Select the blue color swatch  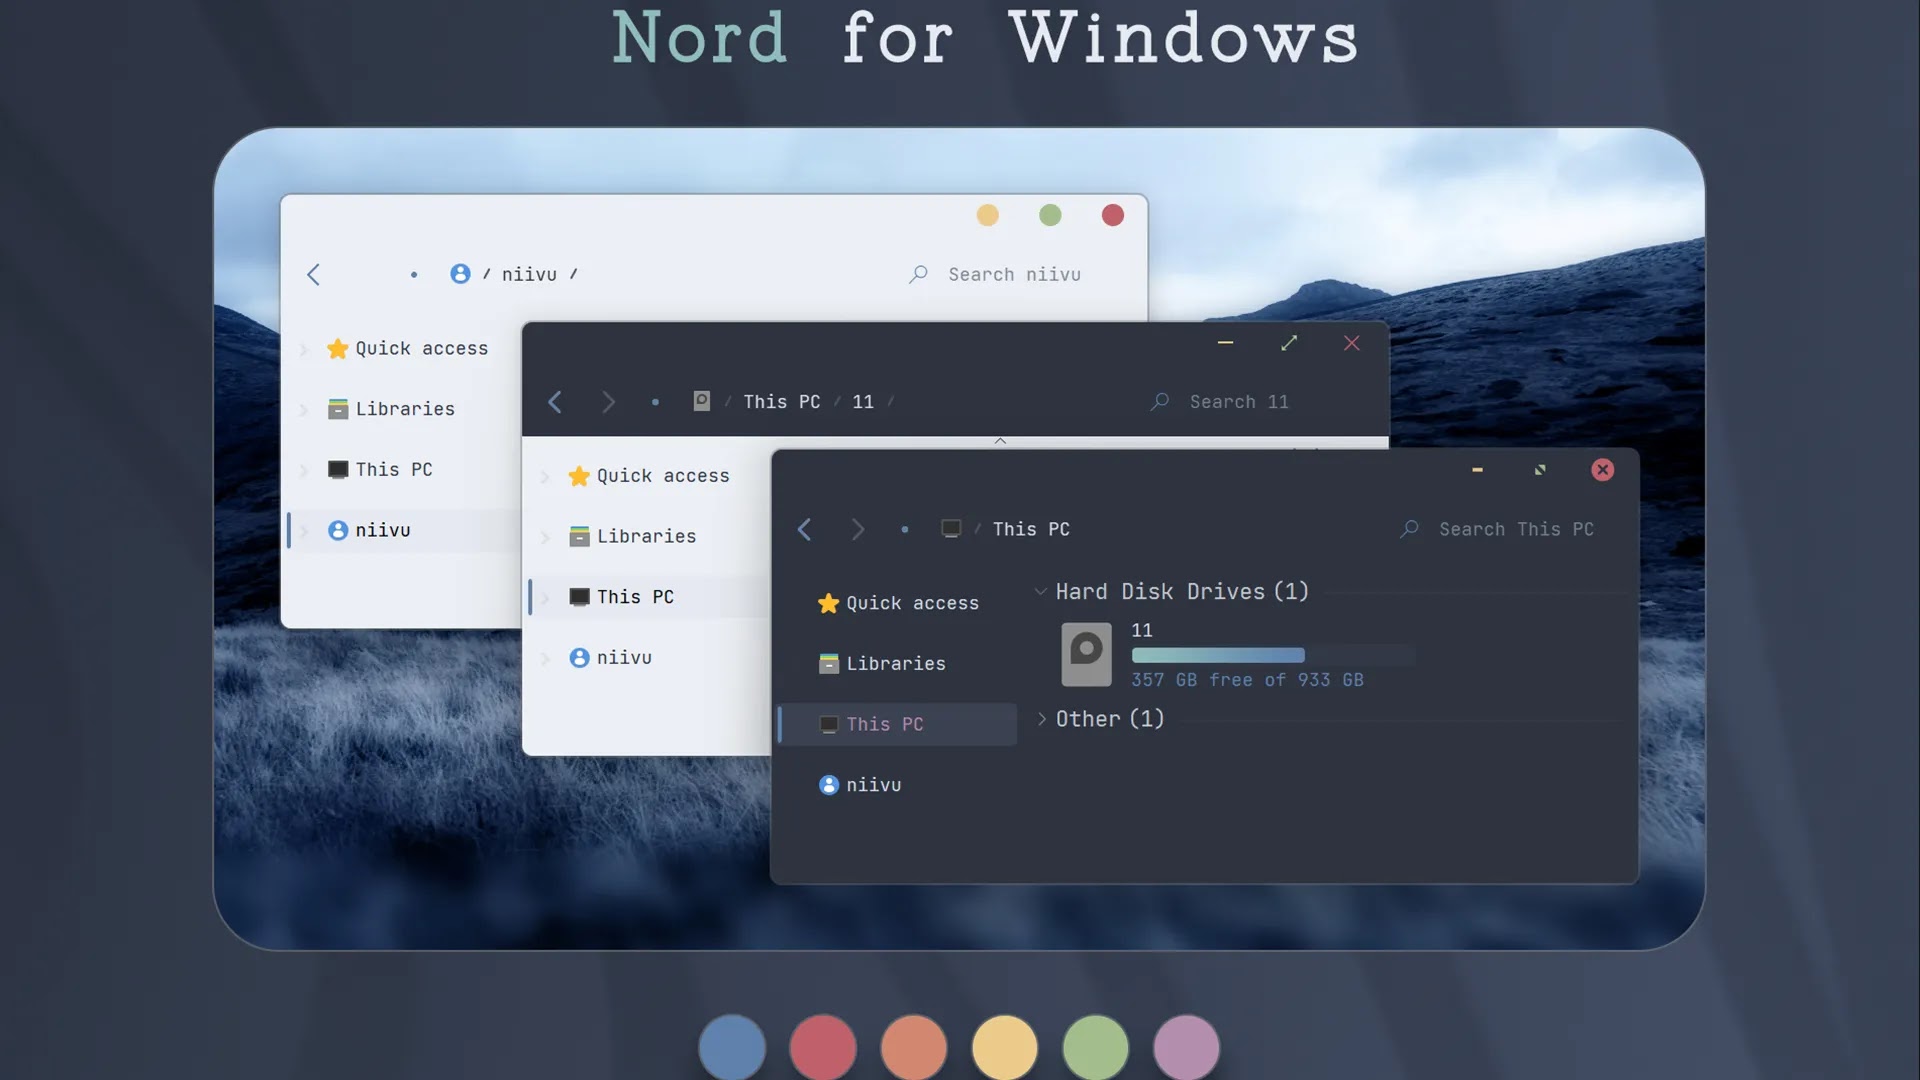point(732,1047)
